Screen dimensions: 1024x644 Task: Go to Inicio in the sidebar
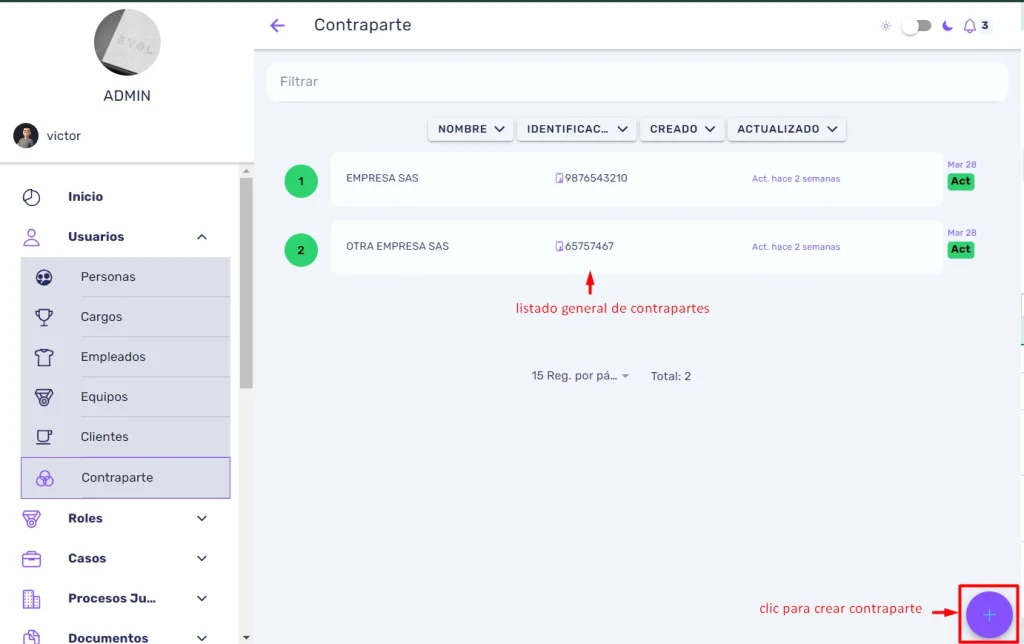(86, 197)
